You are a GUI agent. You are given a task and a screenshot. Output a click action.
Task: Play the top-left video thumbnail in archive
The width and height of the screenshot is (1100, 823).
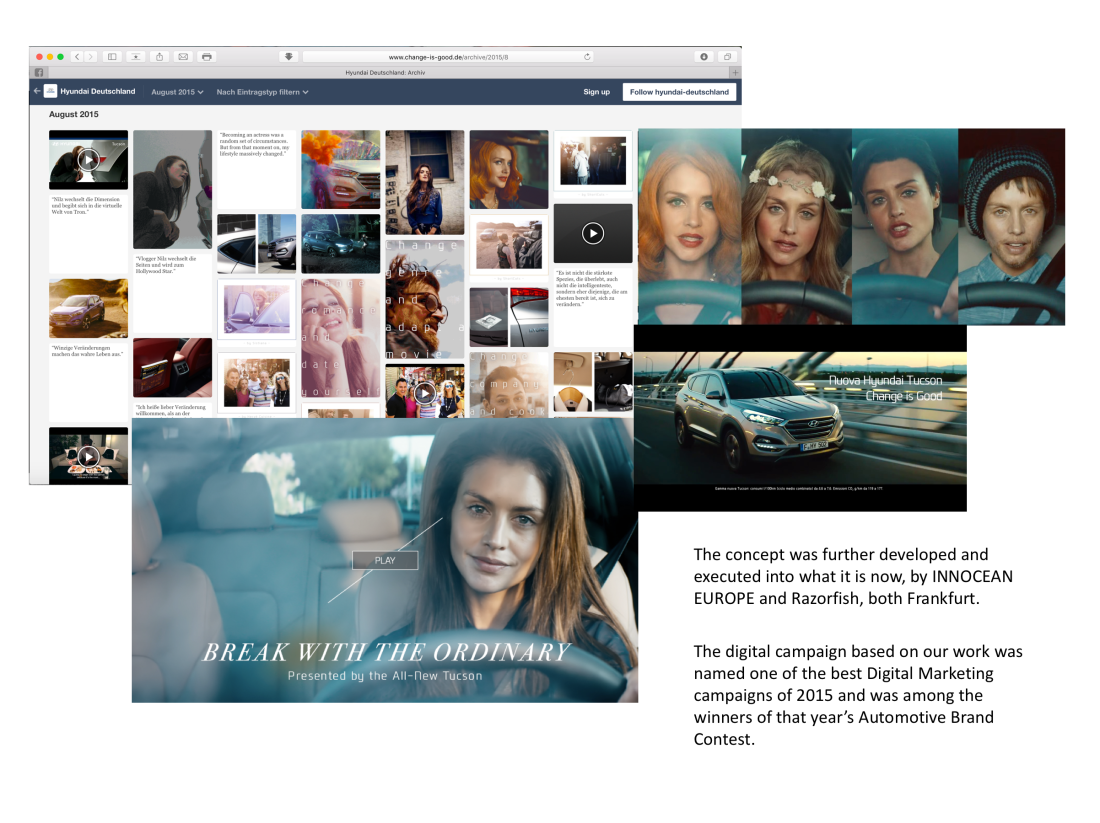pos(89,159)
